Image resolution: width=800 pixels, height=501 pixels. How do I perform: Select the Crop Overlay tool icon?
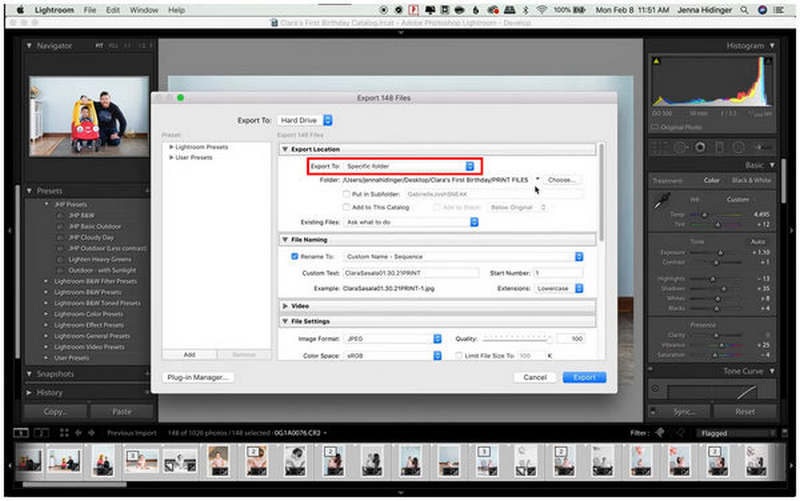tap(660, 147)
